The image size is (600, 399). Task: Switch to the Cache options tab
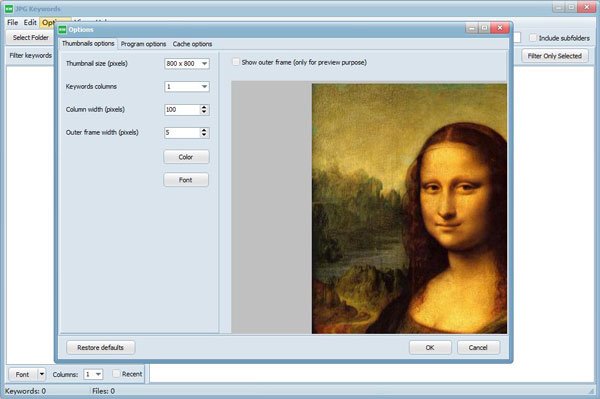[192, 44]
